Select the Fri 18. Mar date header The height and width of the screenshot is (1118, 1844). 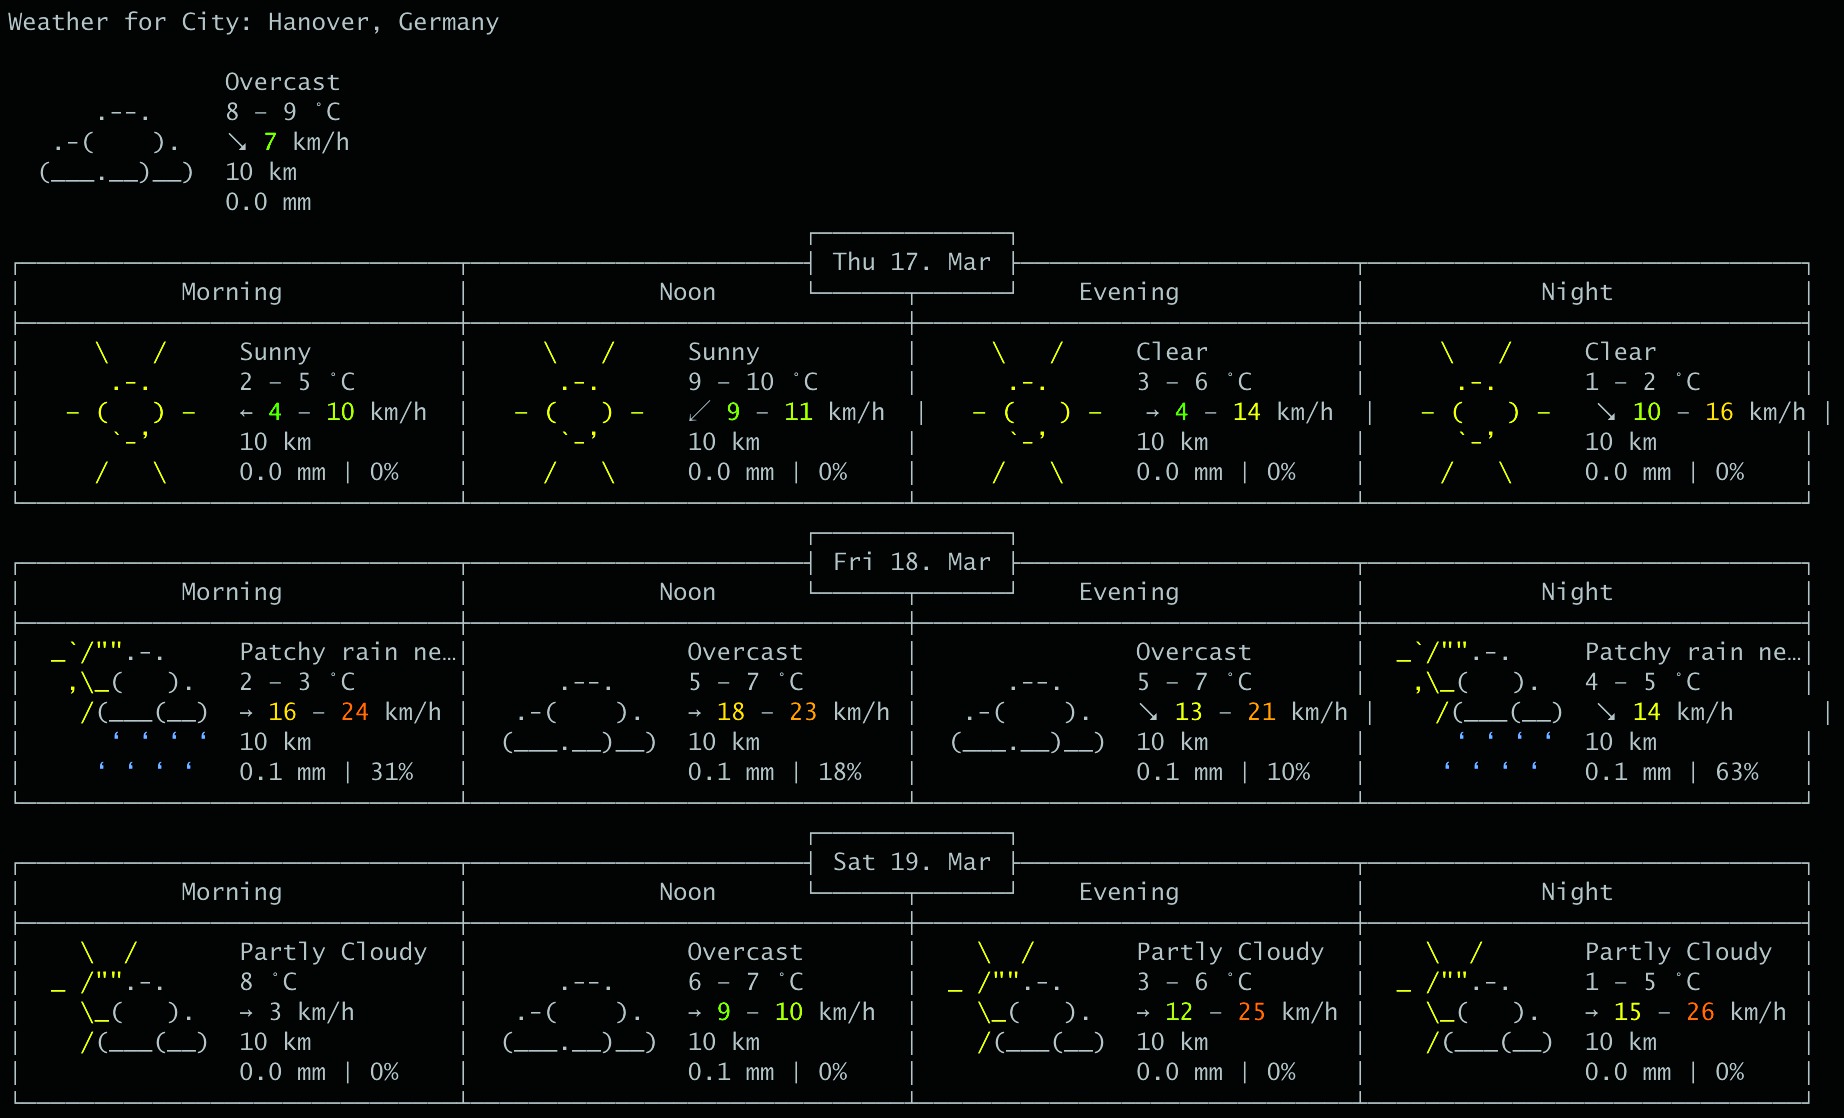click(911, 562)
